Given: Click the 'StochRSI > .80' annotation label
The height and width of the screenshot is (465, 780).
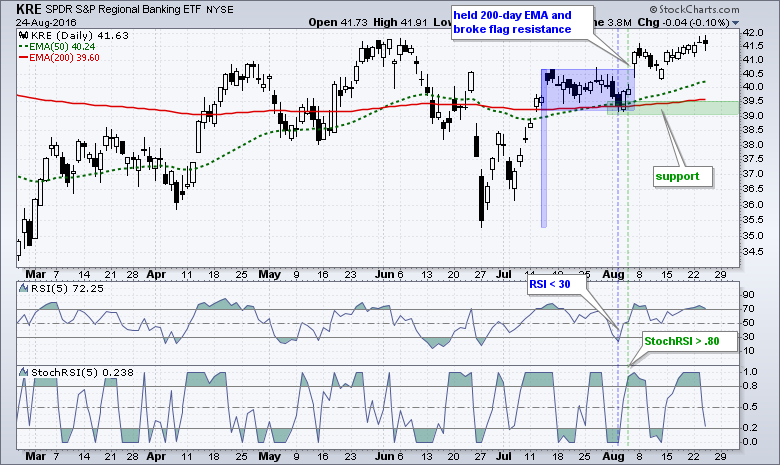Looking at the screenshot, I should coord(682,341).
